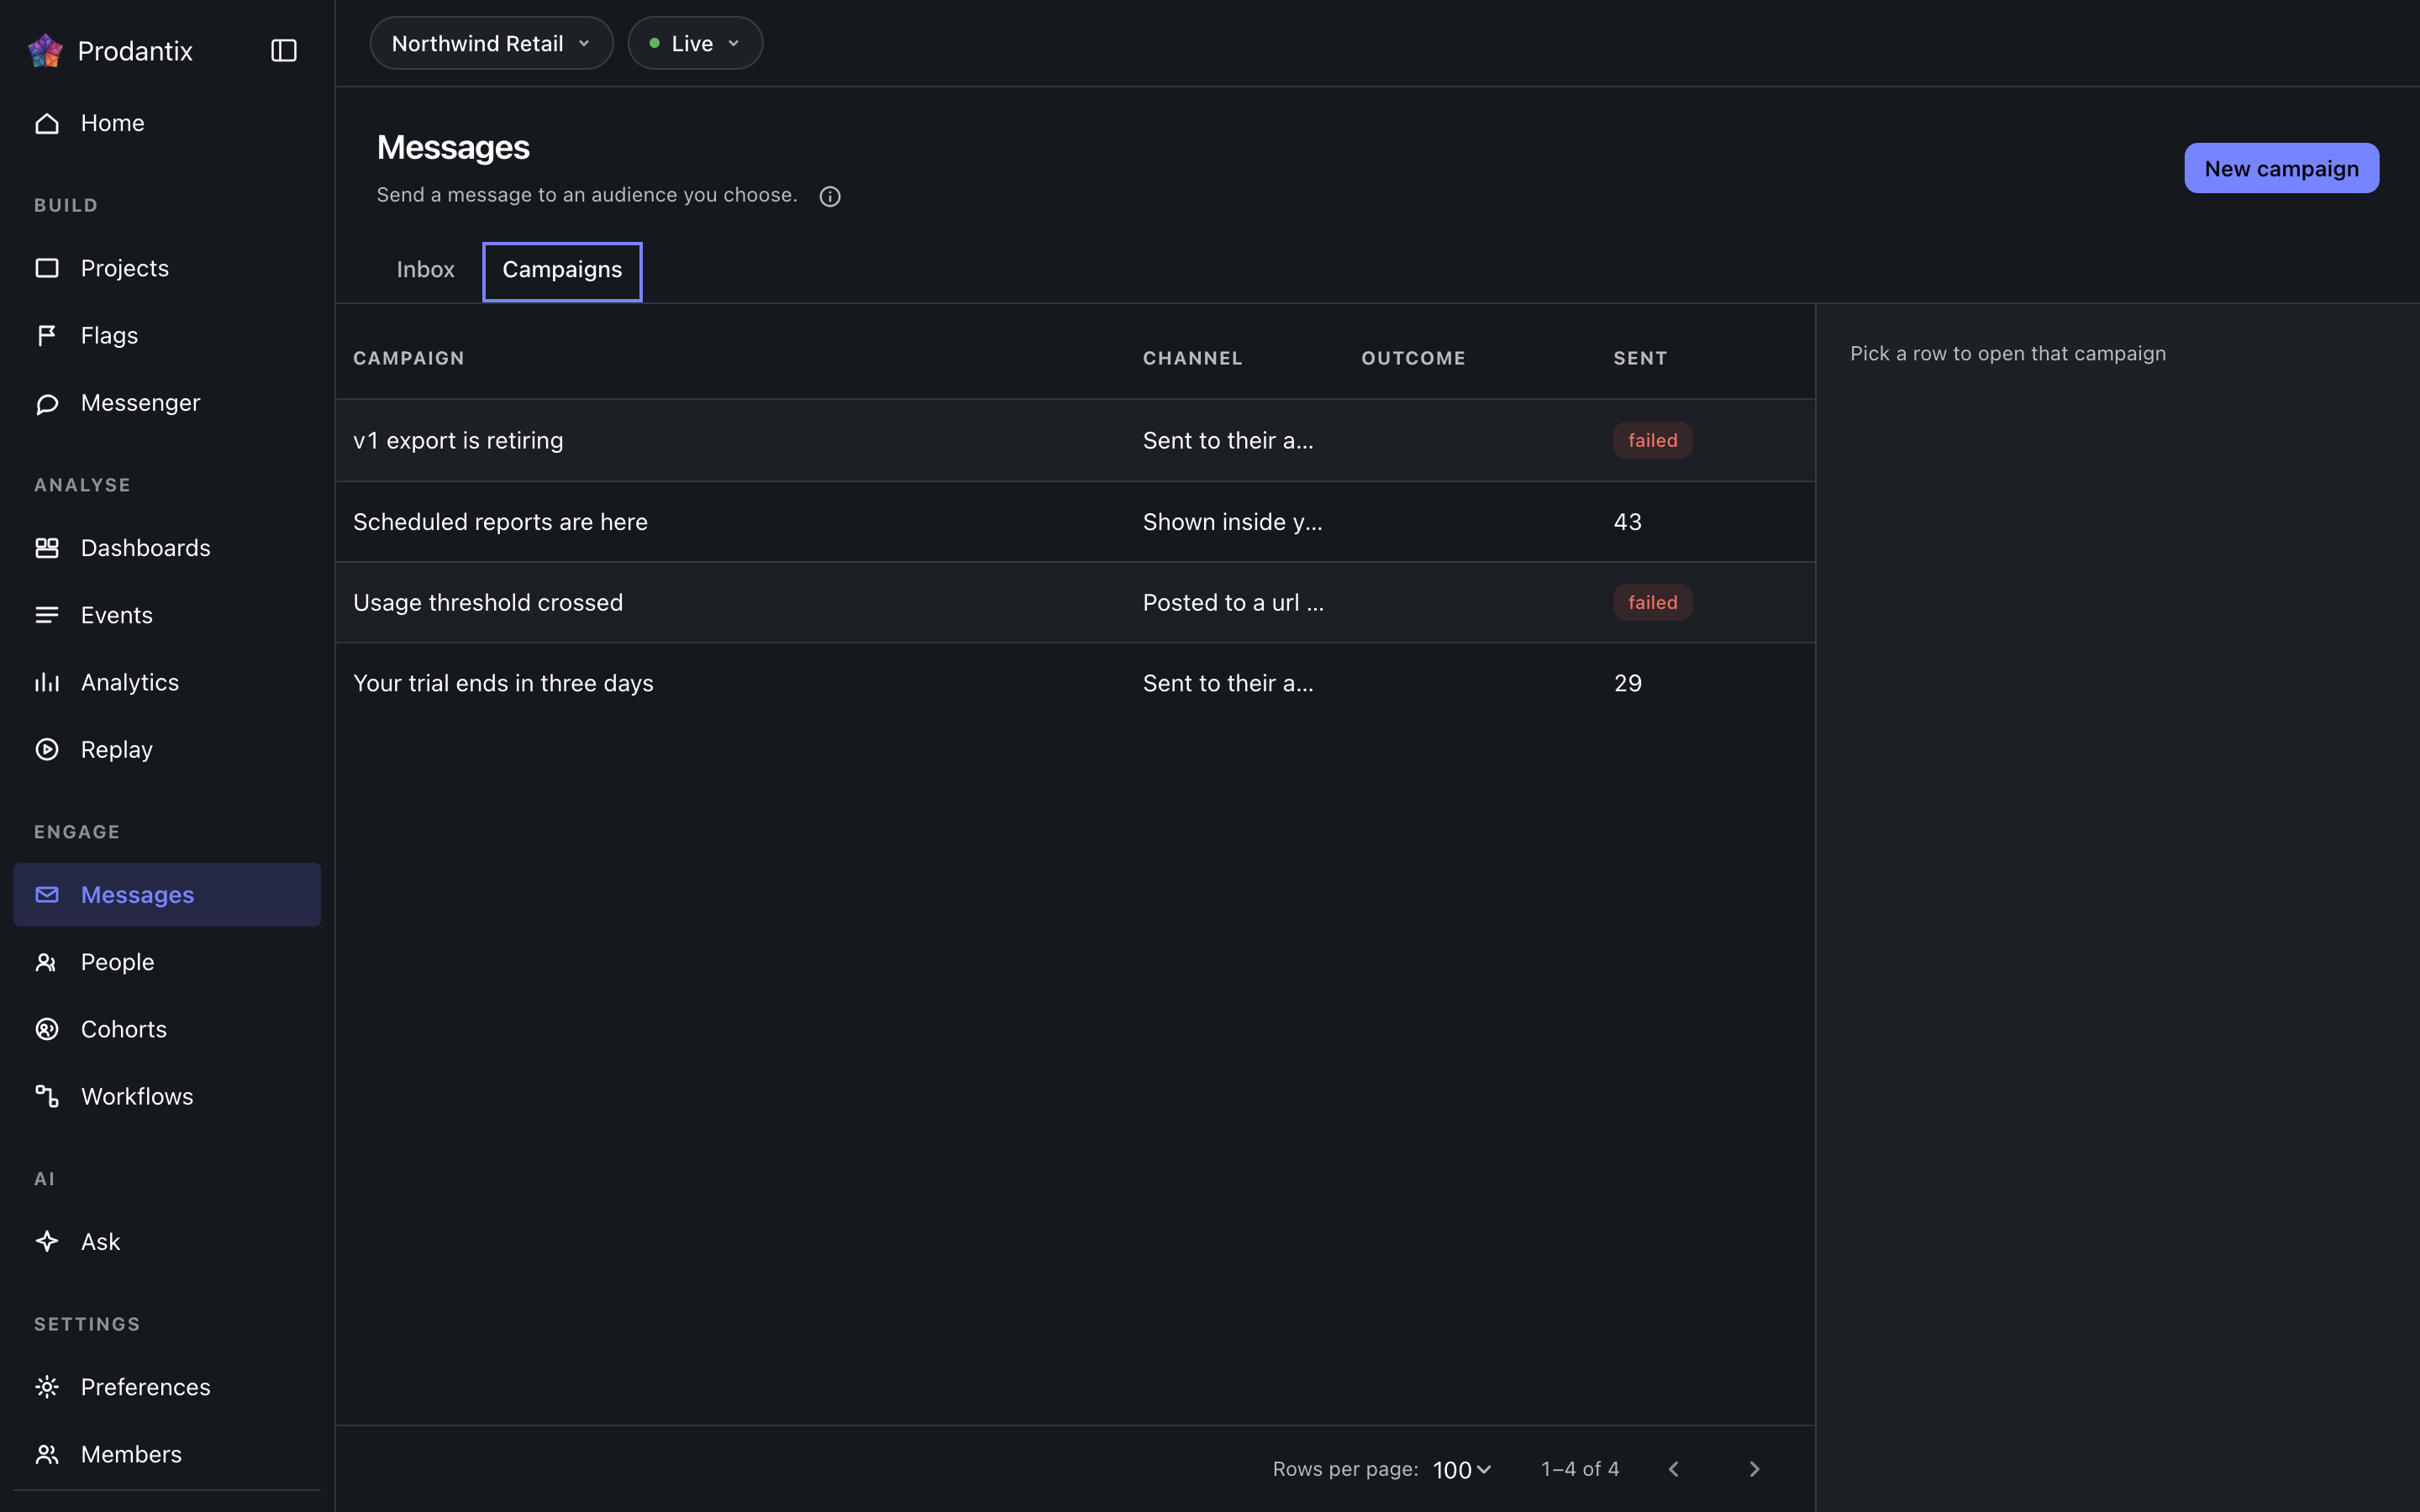
Task: Click 'Sent to their a...' in v1 export row
Action: coord(1228,440)
